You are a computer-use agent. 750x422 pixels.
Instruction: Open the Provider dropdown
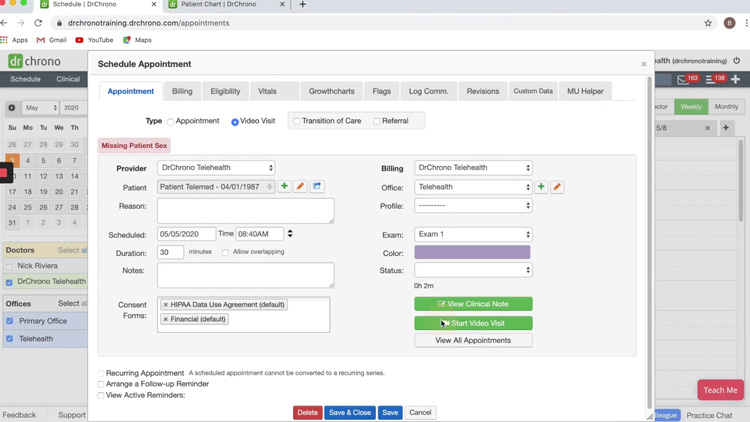click(216, 168)
